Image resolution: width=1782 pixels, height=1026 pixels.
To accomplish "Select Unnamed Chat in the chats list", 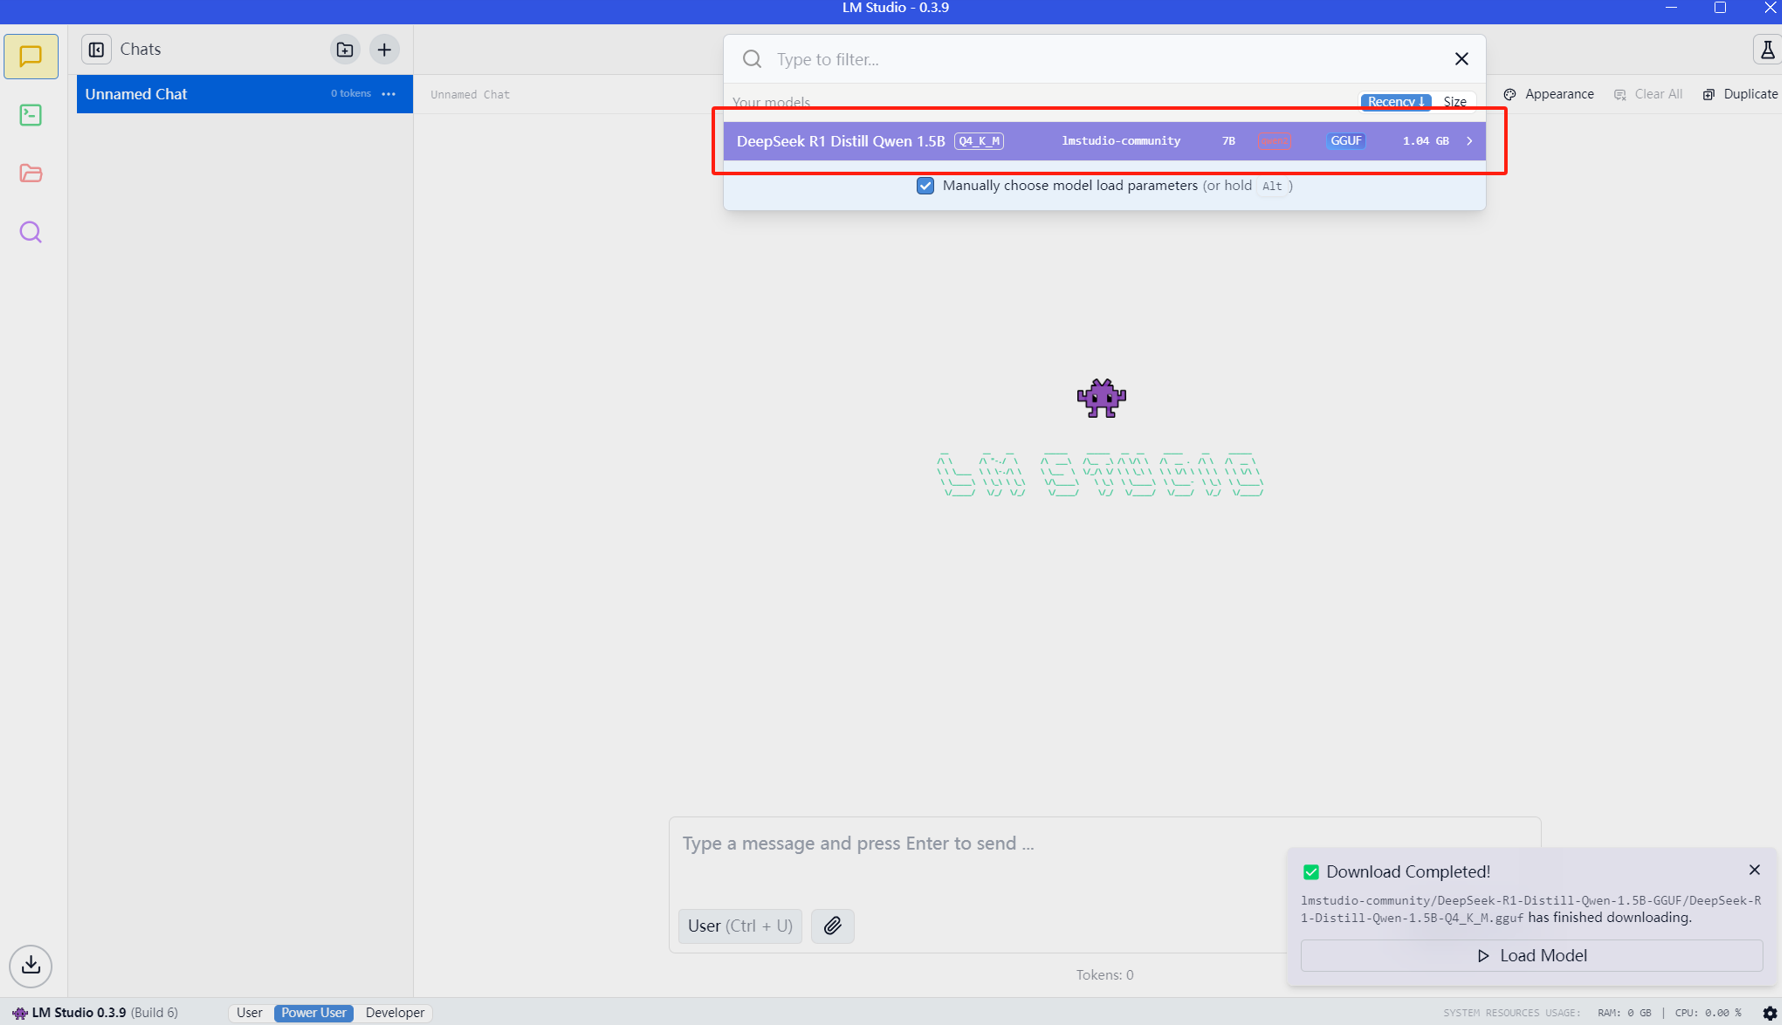I will pyautogui.click(x=245, y=94).
